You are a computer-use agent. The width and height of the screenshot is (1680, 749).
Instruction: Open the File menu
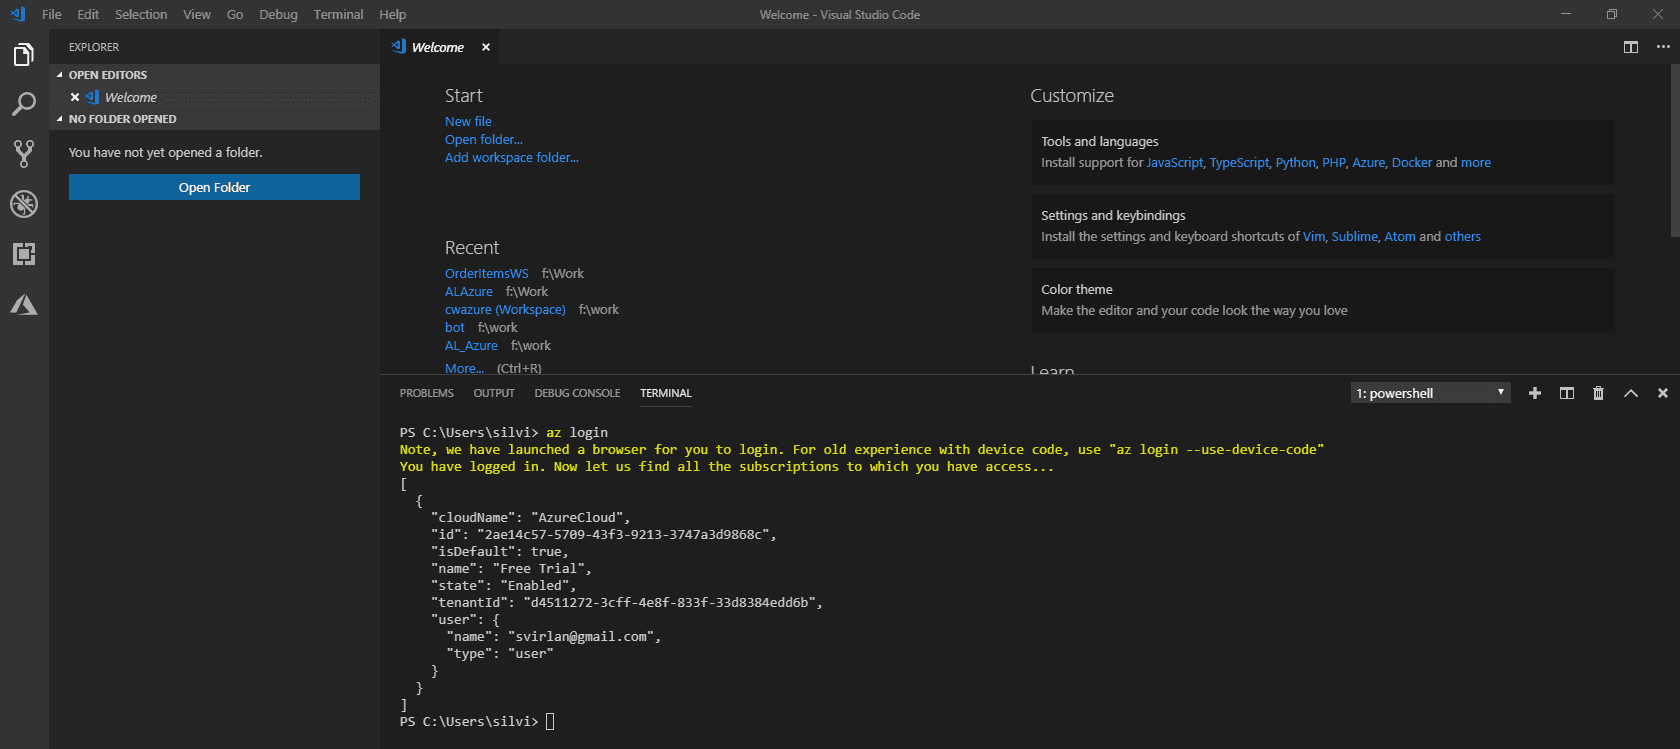click(52, 14)
